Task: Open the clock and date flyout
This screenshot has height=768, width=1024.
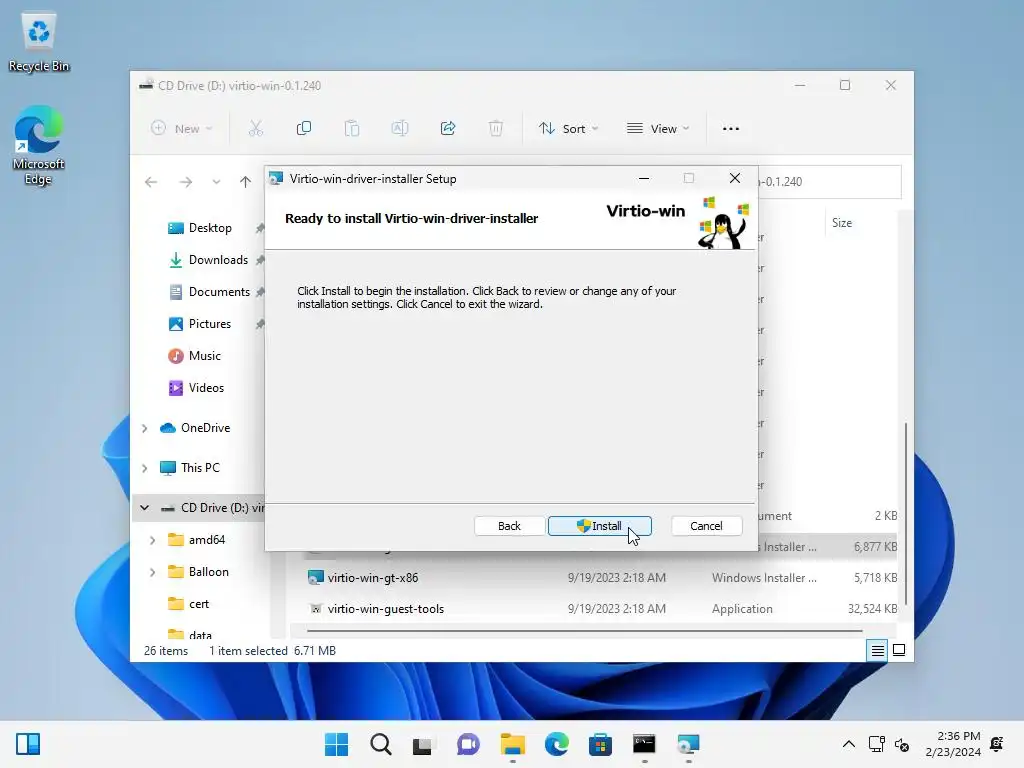Action: pos(953,744)
